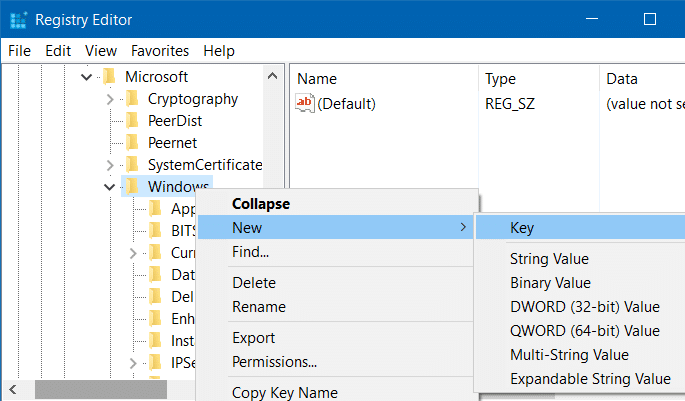The image size is (685, 401).
Task: Minimize the Registry Editor window
Action: (x=592, y=19)
